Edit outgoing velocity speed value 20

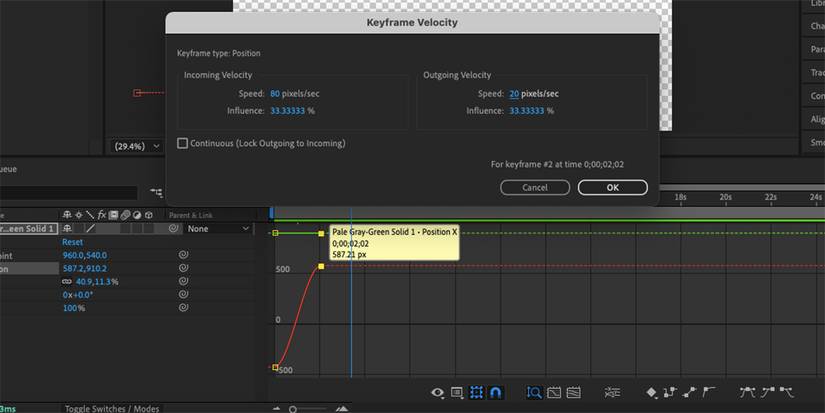pos(514,94)
